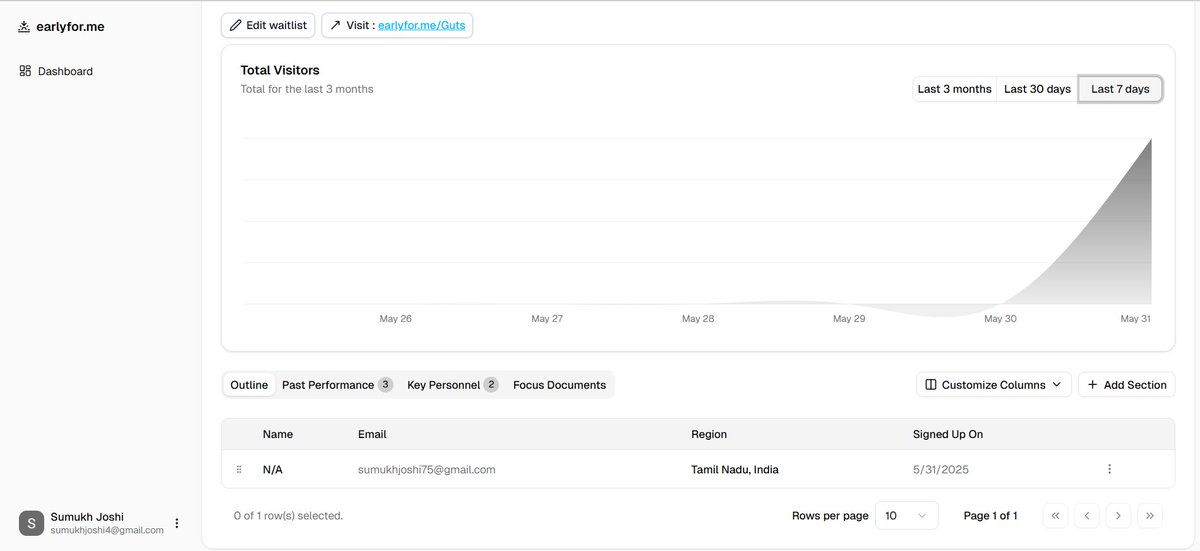
Task: Click the Dashboard grid icon
Action: [25, 71]
